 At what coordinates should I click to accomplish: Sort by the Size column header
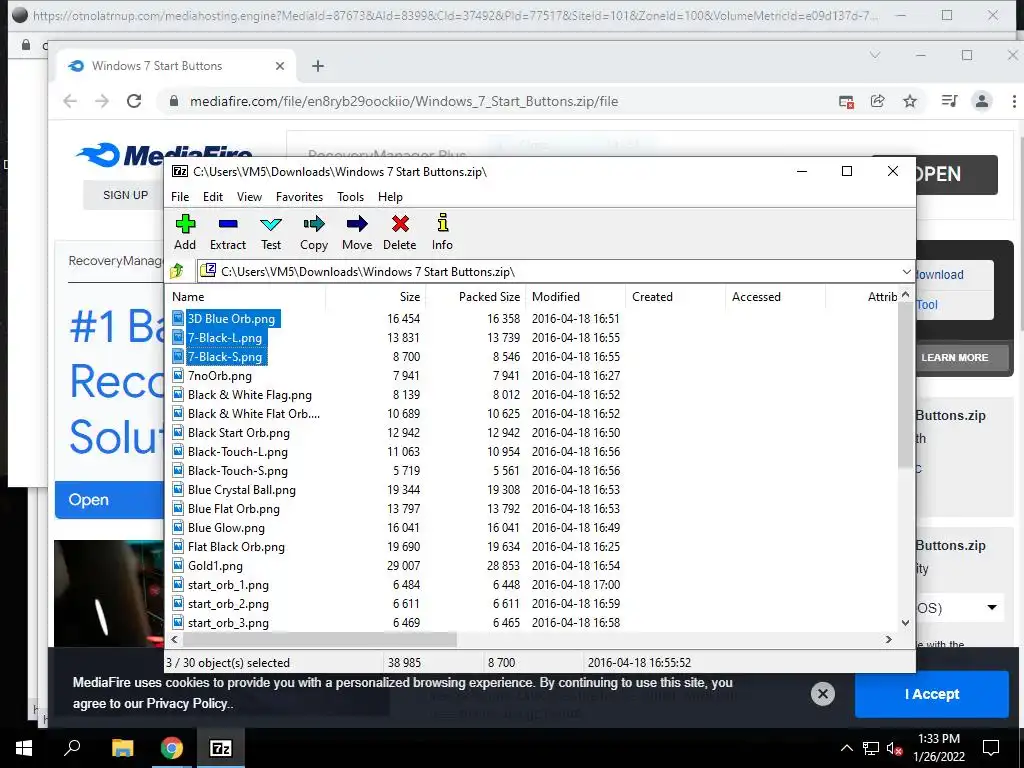376,296
